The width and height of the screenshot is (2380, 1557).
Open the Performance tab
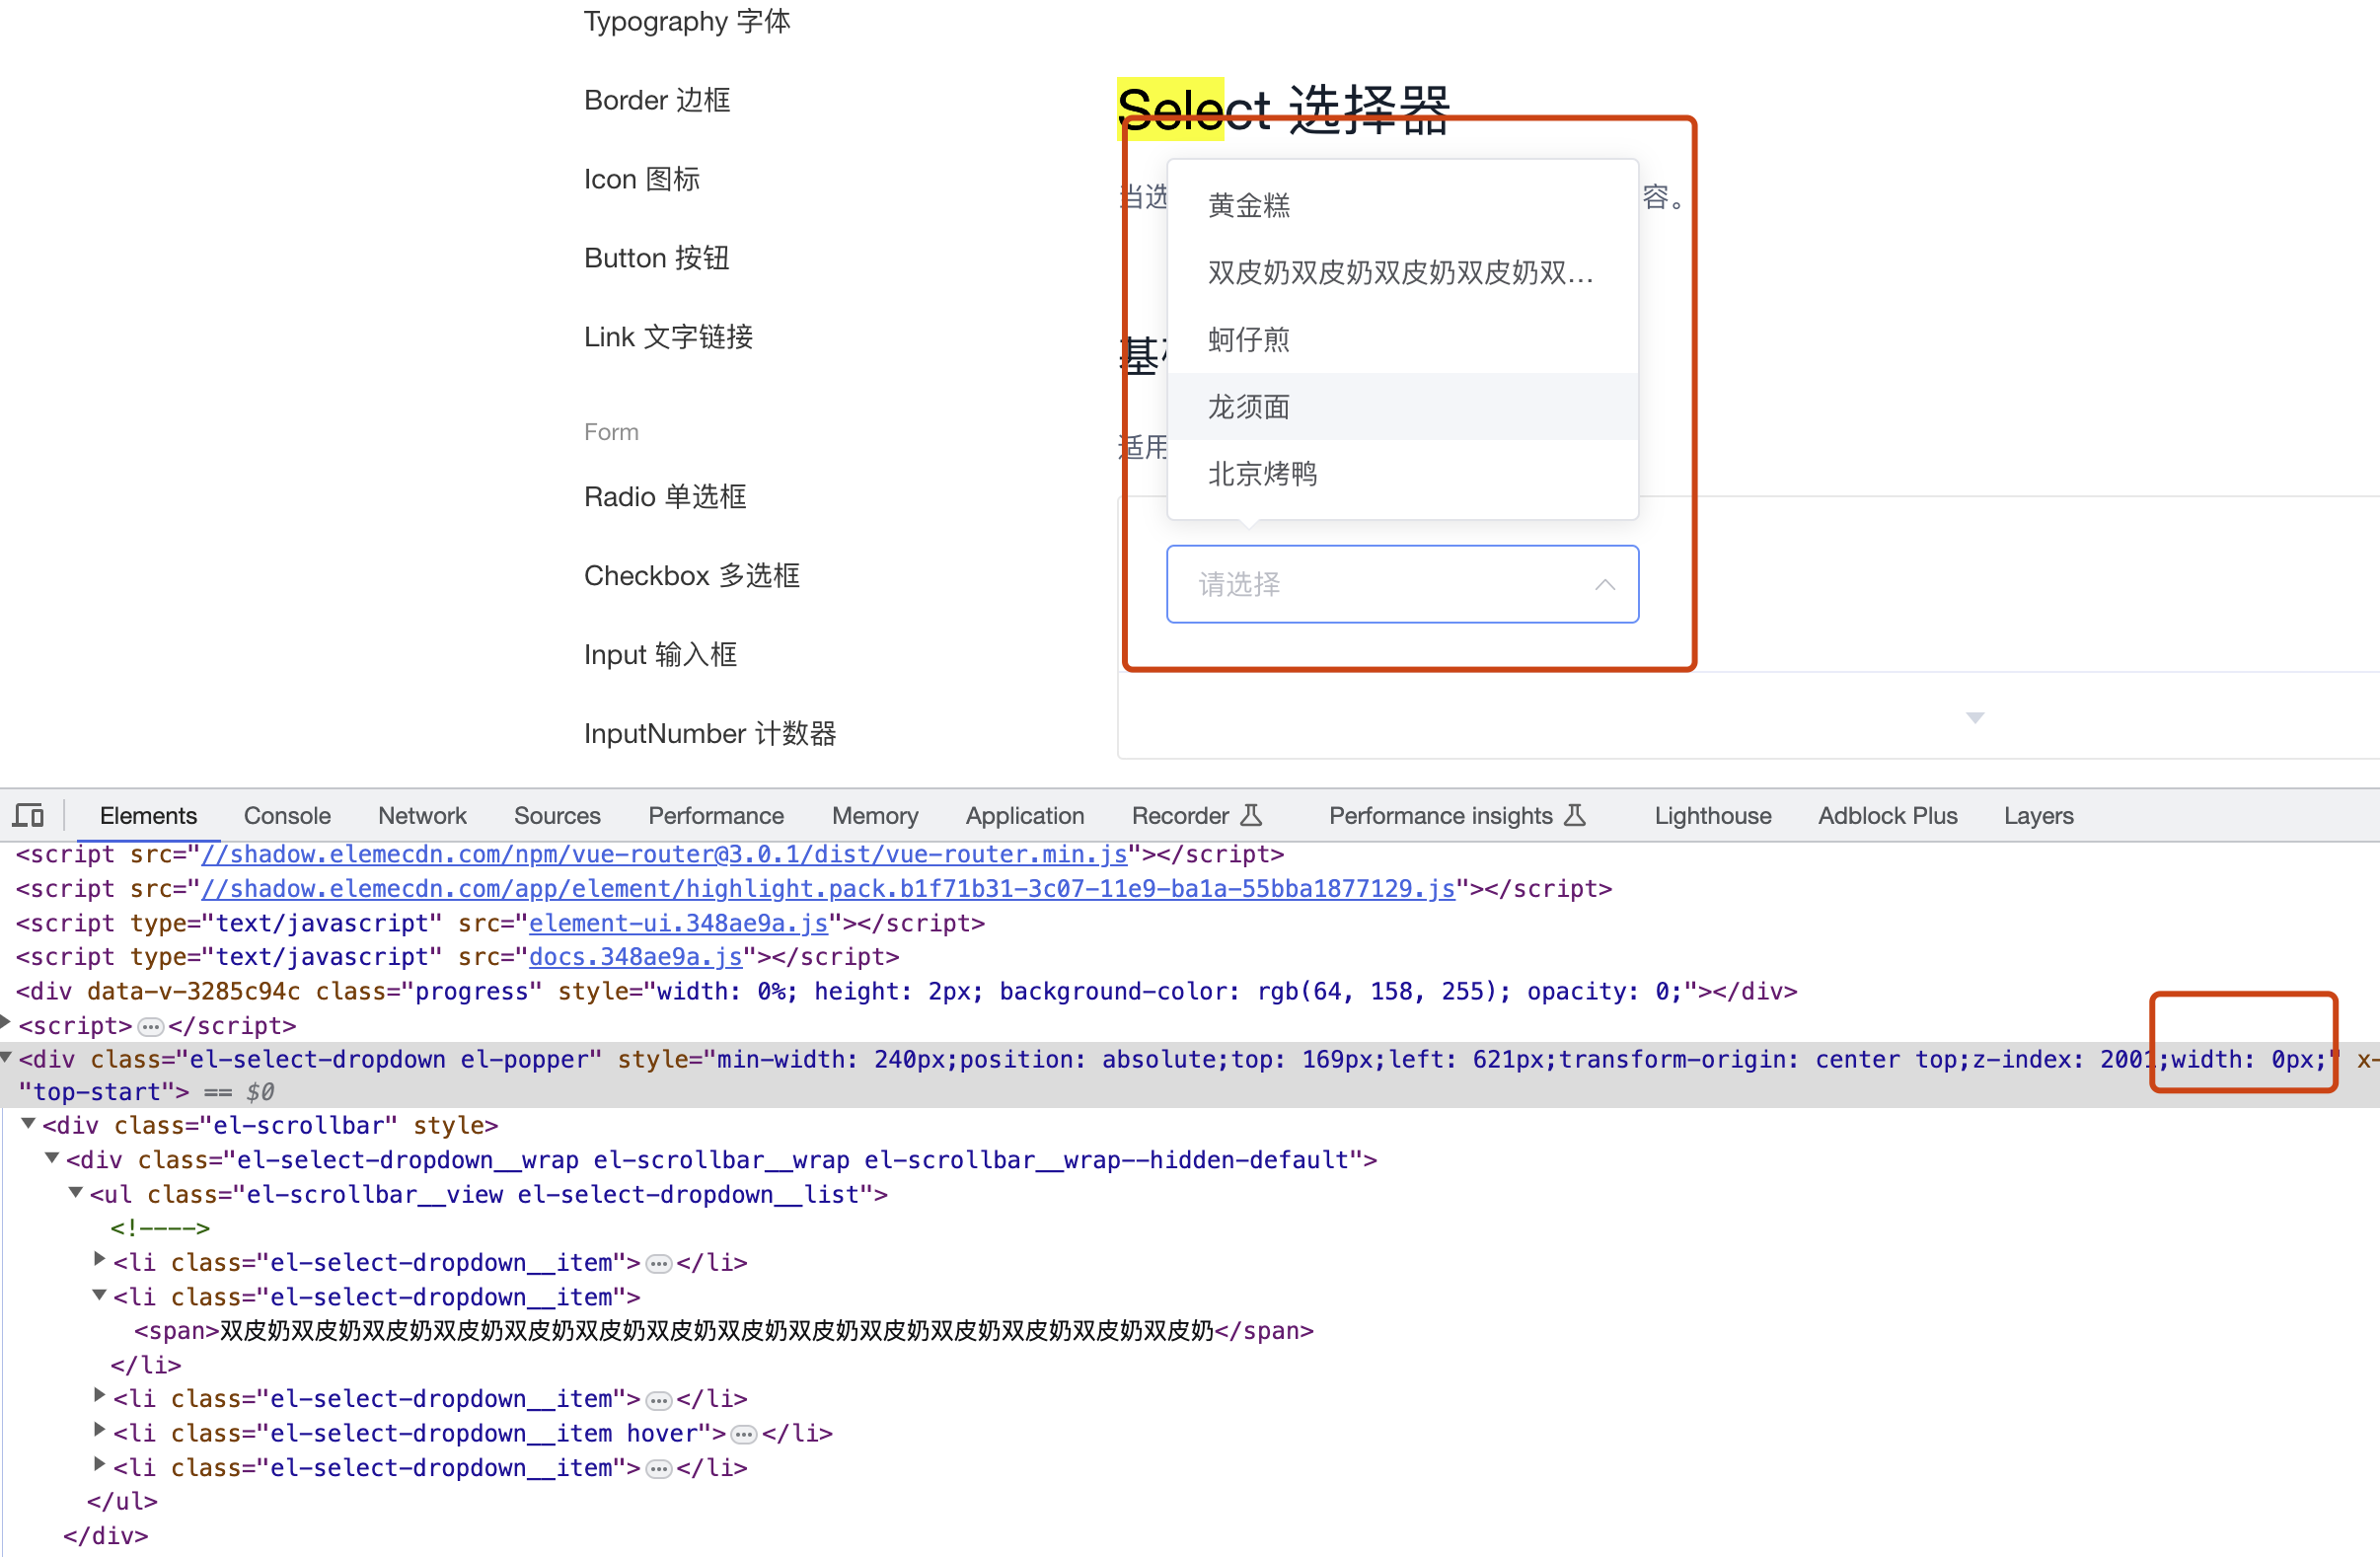(x=716, y=816)
